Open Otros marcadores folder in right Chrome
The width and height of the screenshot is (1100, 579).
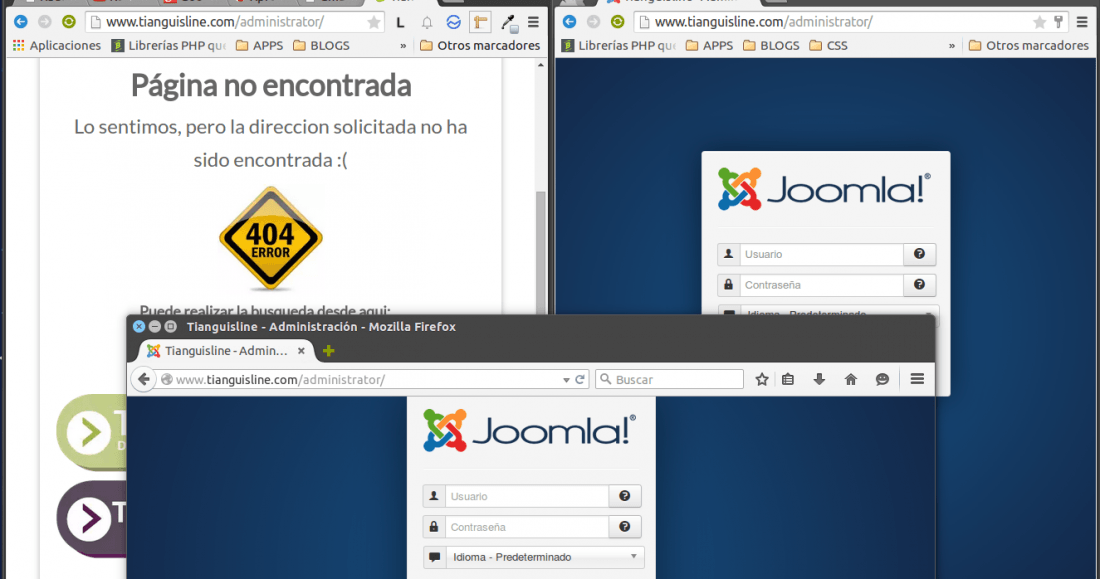[1028, 46]
